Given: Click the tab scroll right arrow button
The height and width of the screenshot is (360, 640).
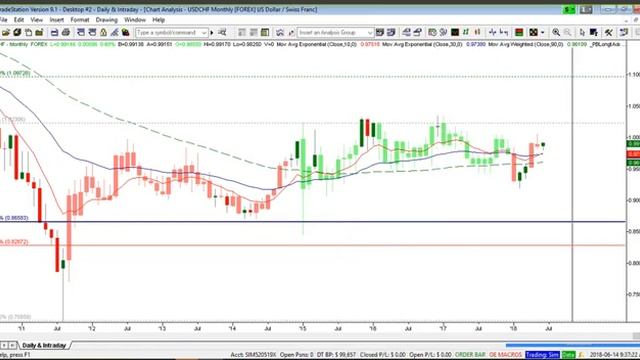Looking at the screenshot, I should pyautogui.click(x=12, y=345).
